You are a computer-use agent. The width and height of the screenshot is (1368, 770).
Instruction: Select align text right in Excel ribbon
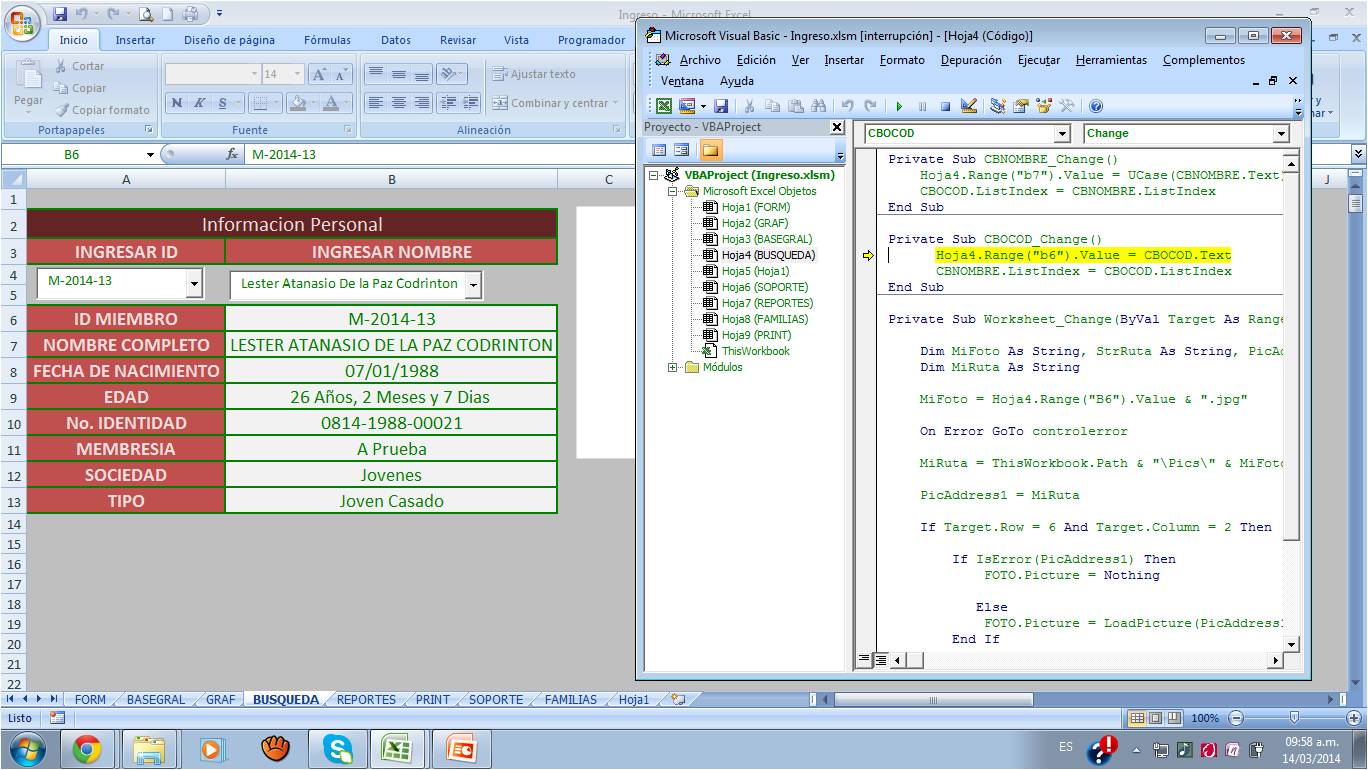pos(421,103)
